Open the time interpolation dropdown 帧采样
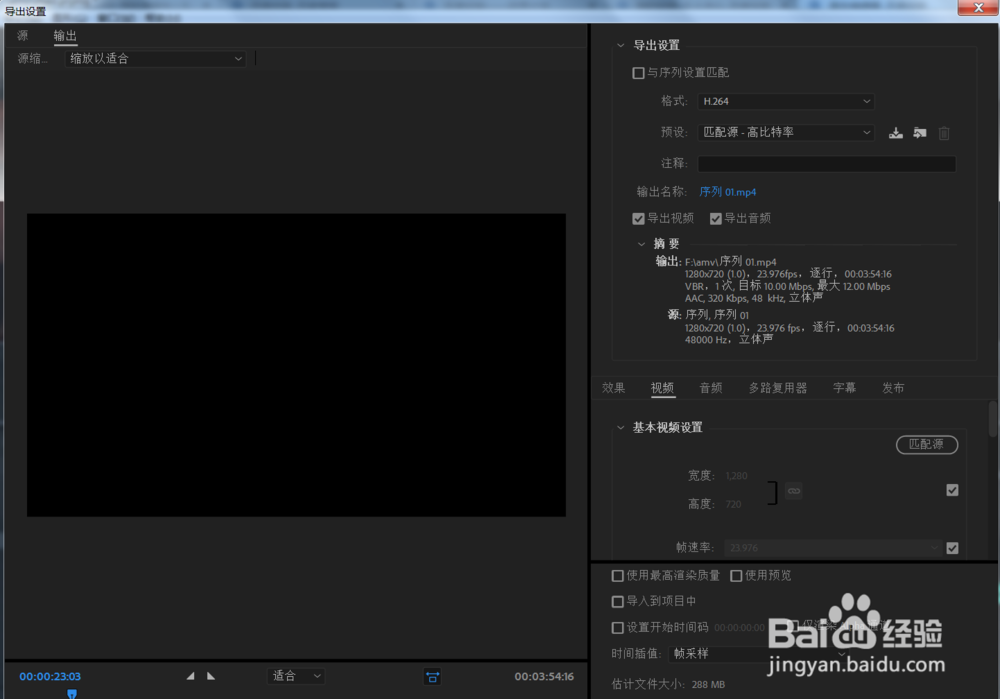This screenshot has width=1000, height=699. pyautogui.click(x=759, y=654)
